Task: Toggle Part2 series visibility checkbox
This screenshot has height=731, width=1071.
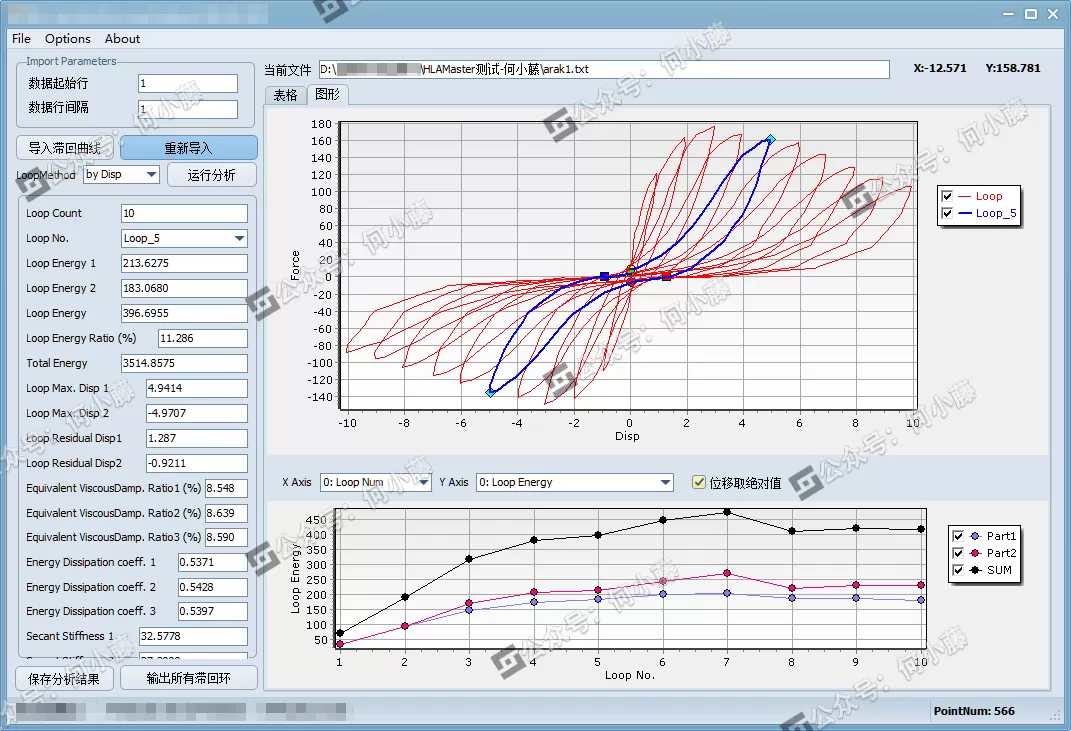Action: coord(959,554)
